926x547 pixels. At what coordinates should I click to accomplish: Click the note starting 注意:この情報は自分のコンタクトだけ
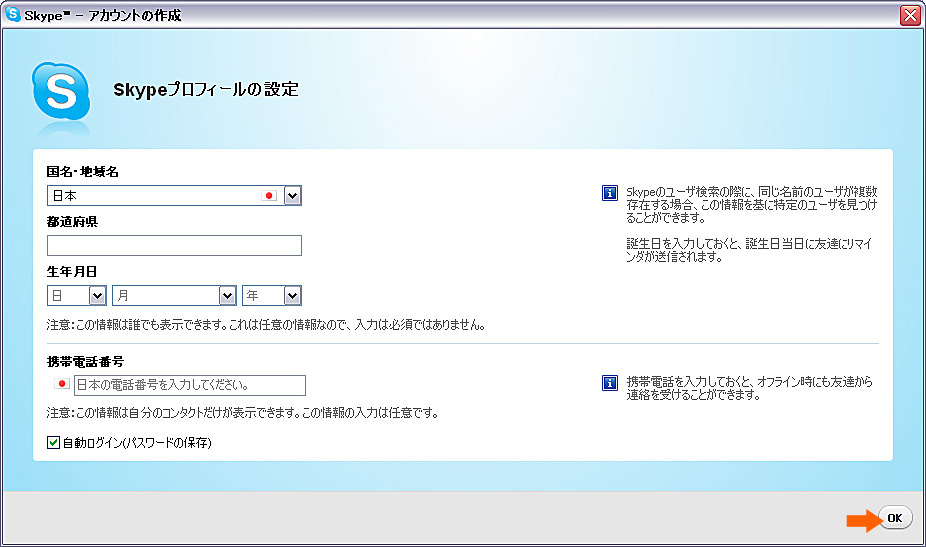[x=243, y=413]
